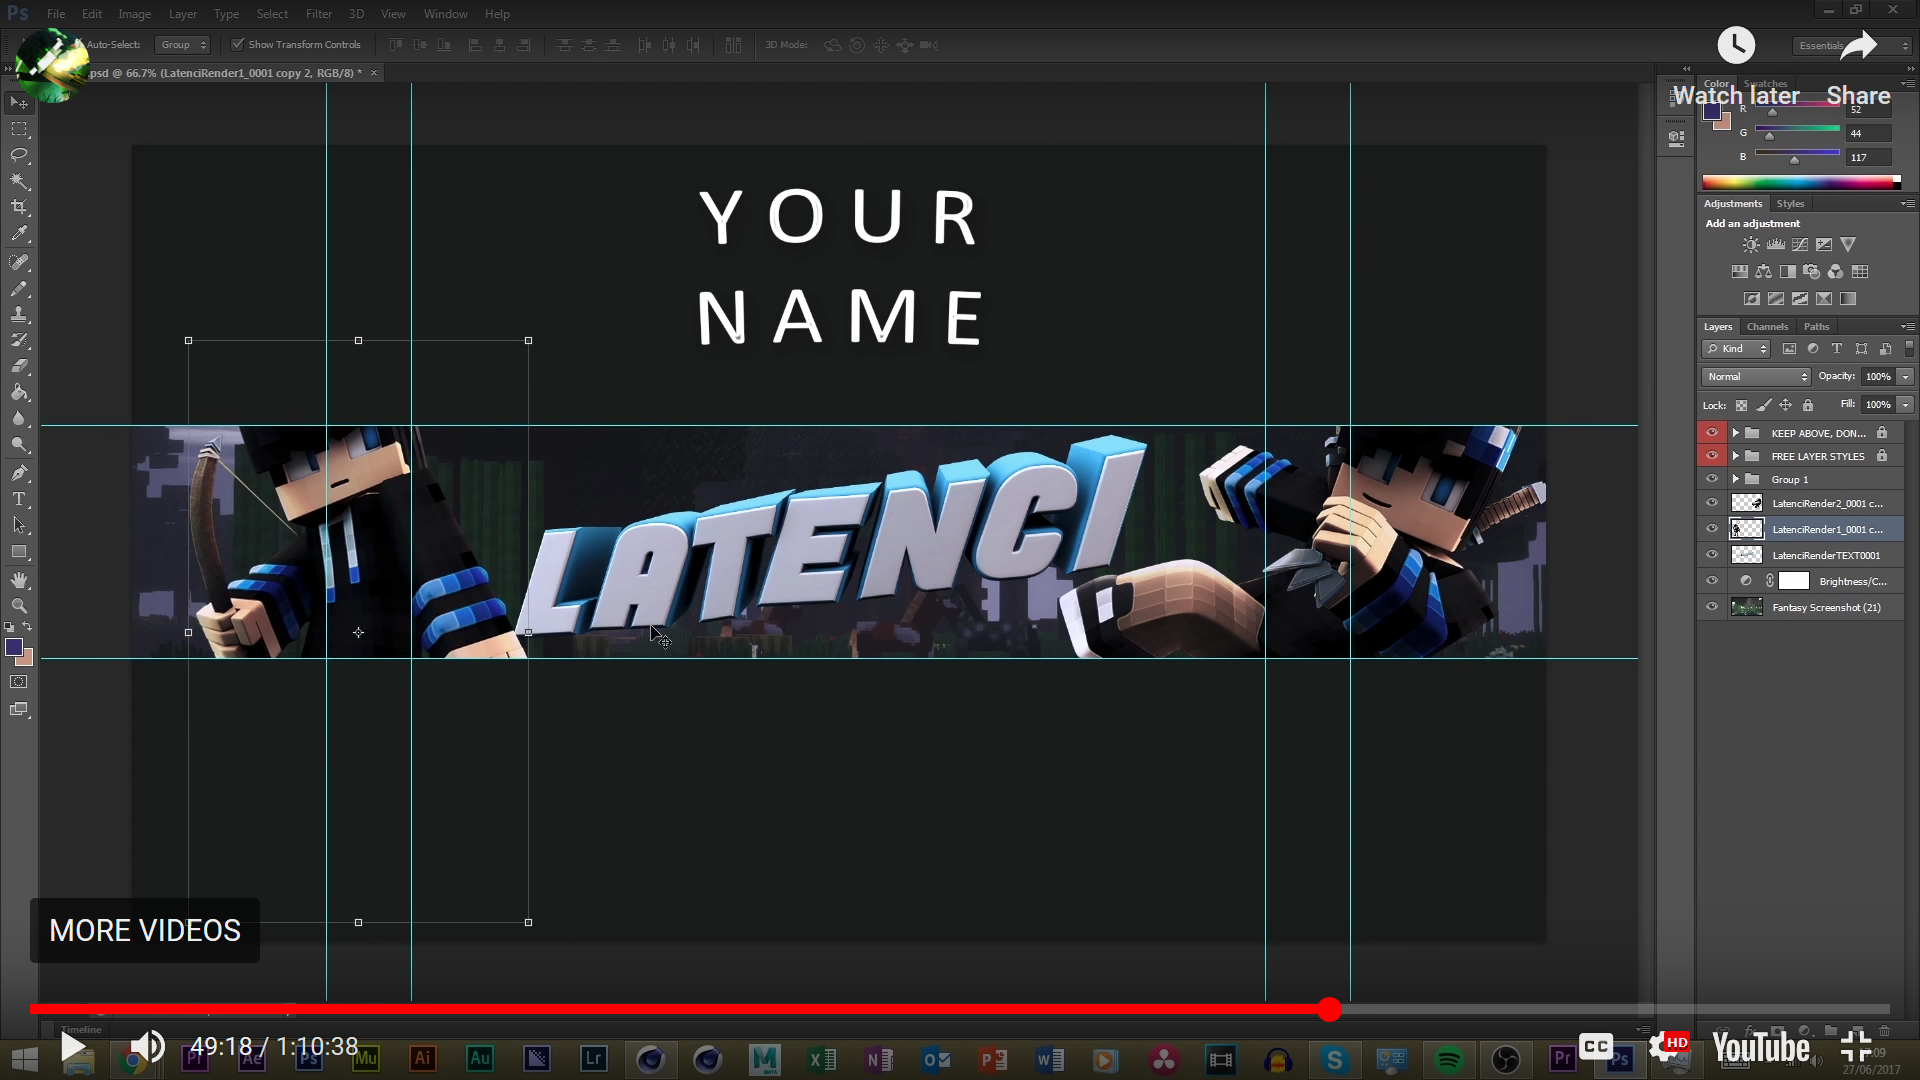Hide the LatenciRender1_0001 layer
Viewport: 1920px width, 1080px height.
pyautogui.click(x=1712, y=529)
